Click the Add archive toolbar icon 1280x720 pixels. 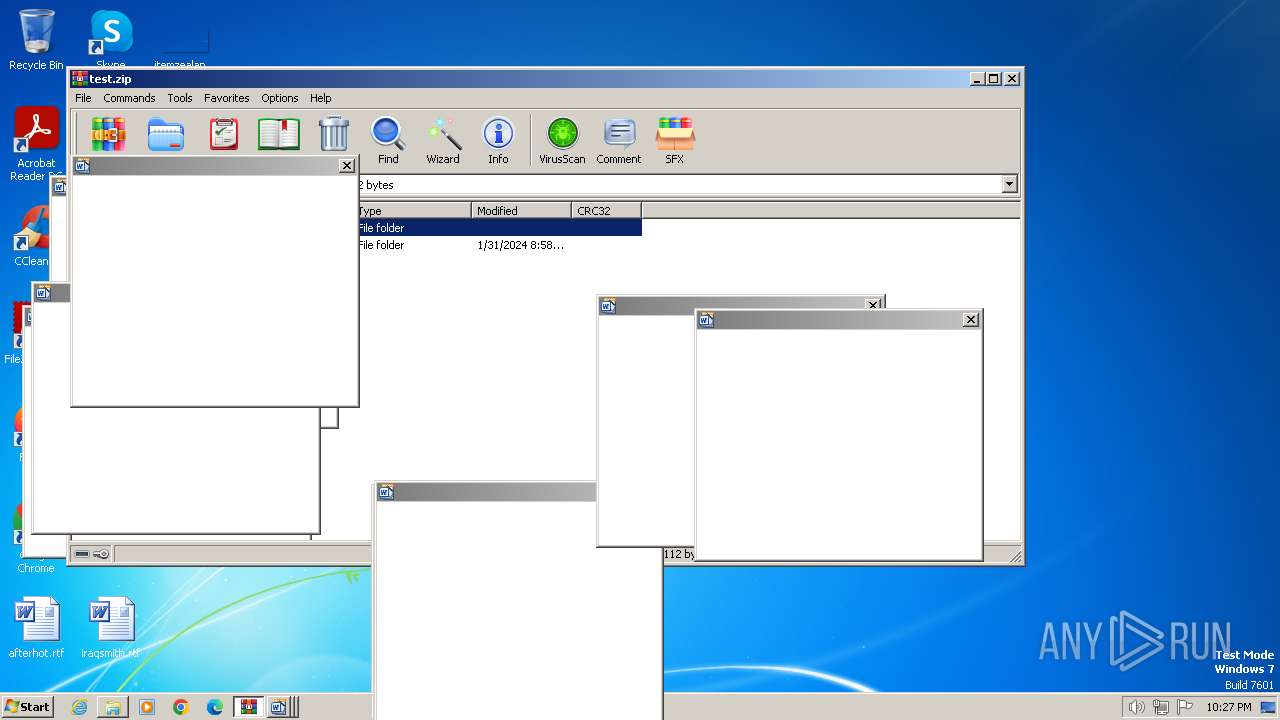pyautogui.click(x=108, y=134)
